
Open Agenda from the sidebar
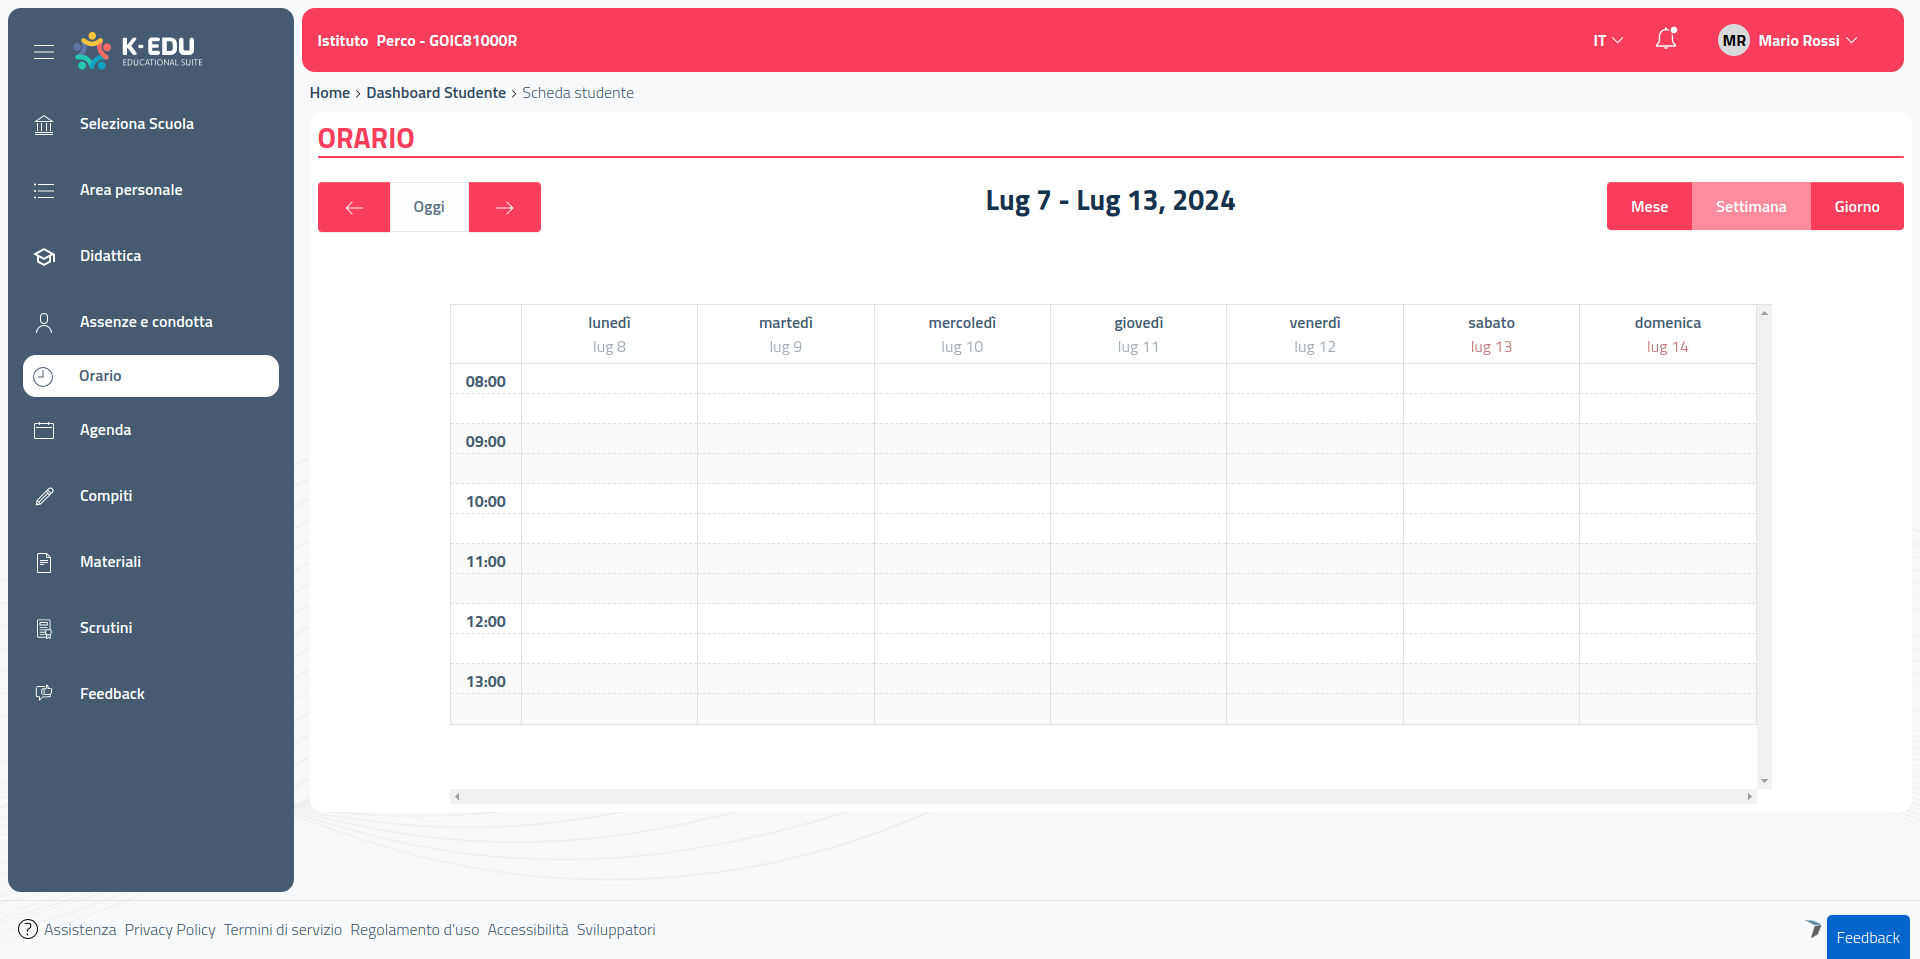tap(105, 430)
